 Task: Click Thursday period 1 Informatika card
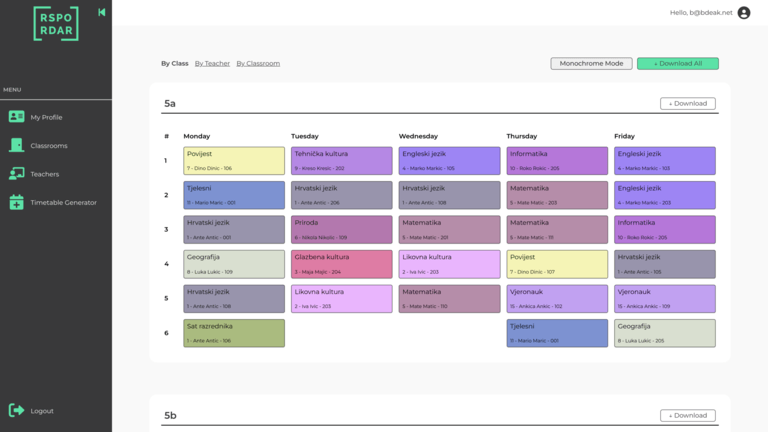(557, 161)
